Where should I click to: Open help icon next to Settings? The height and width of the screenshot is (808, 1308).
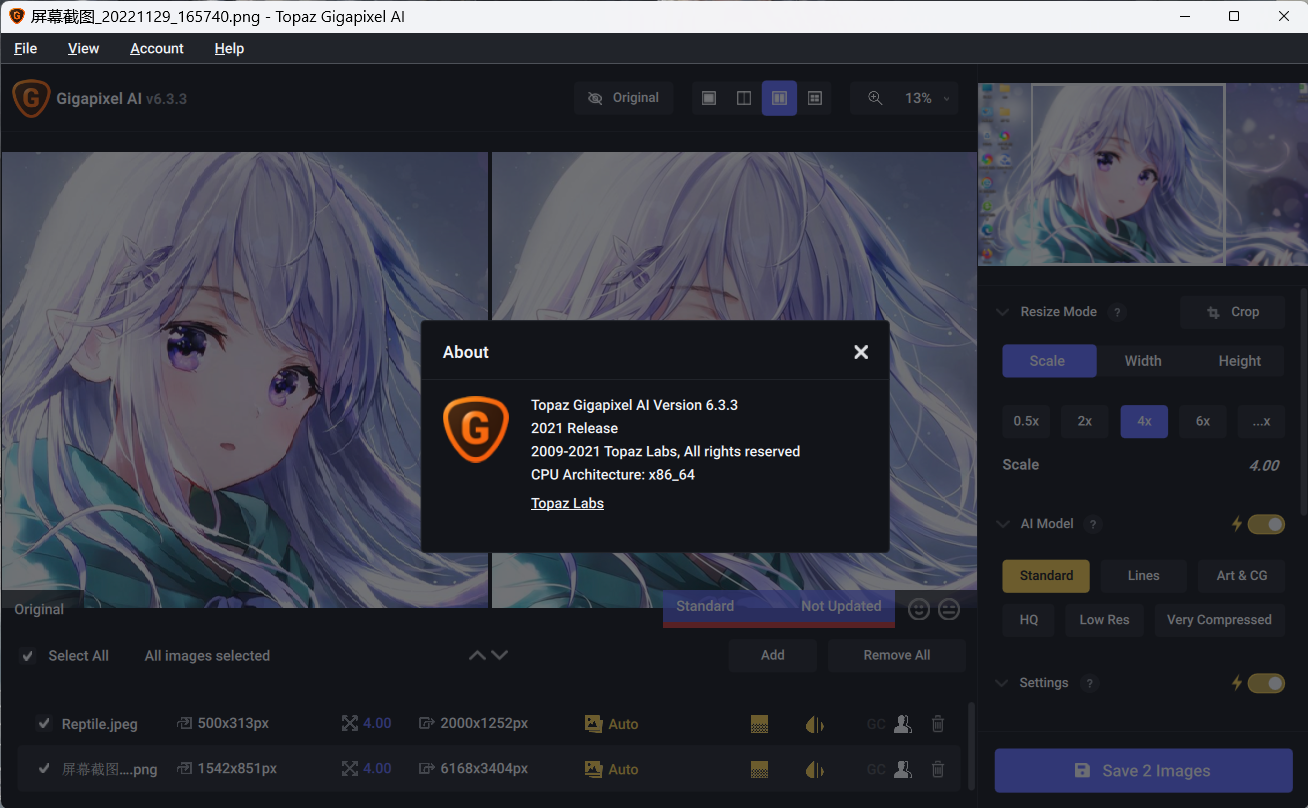pyautogui.click(x=1090, y=683)
